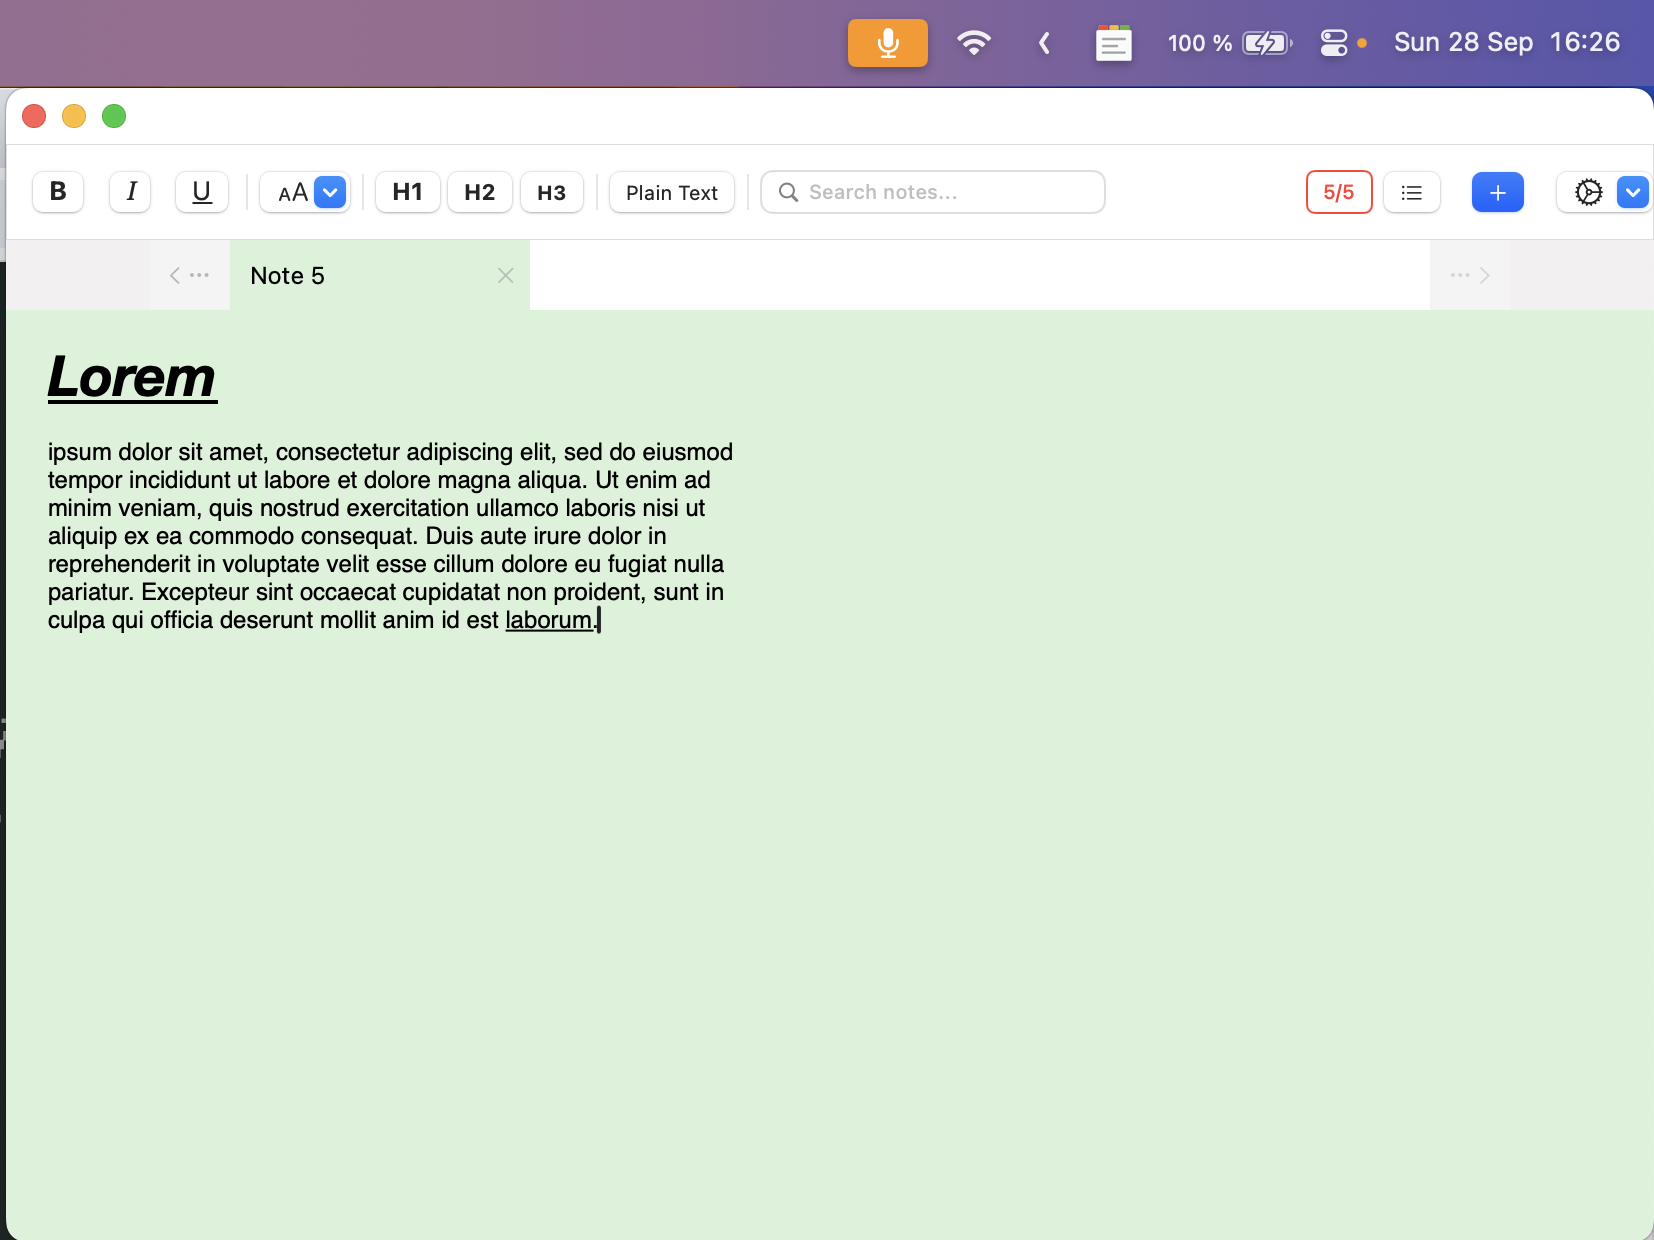Apply italic formatting
Viewport: 1654px width, 1240px height.
[130, 192]
